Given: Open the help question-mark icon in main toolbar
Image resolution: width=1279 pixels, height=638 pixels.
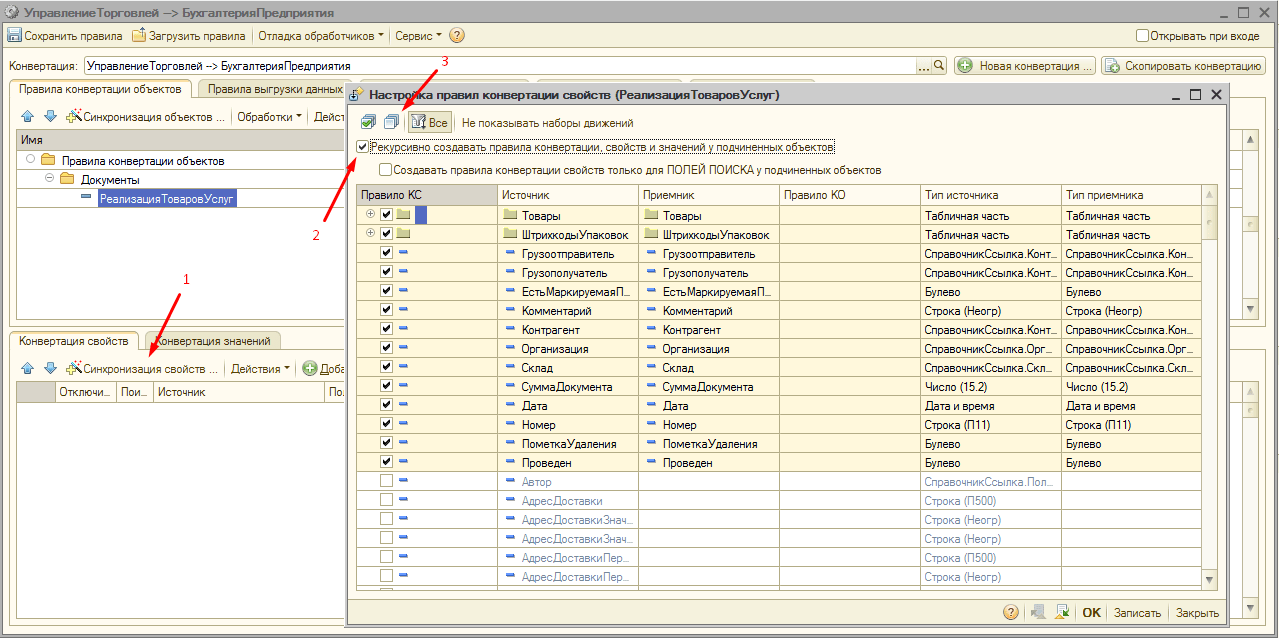Looking at the screenshot, I should [x=457, y=35].
